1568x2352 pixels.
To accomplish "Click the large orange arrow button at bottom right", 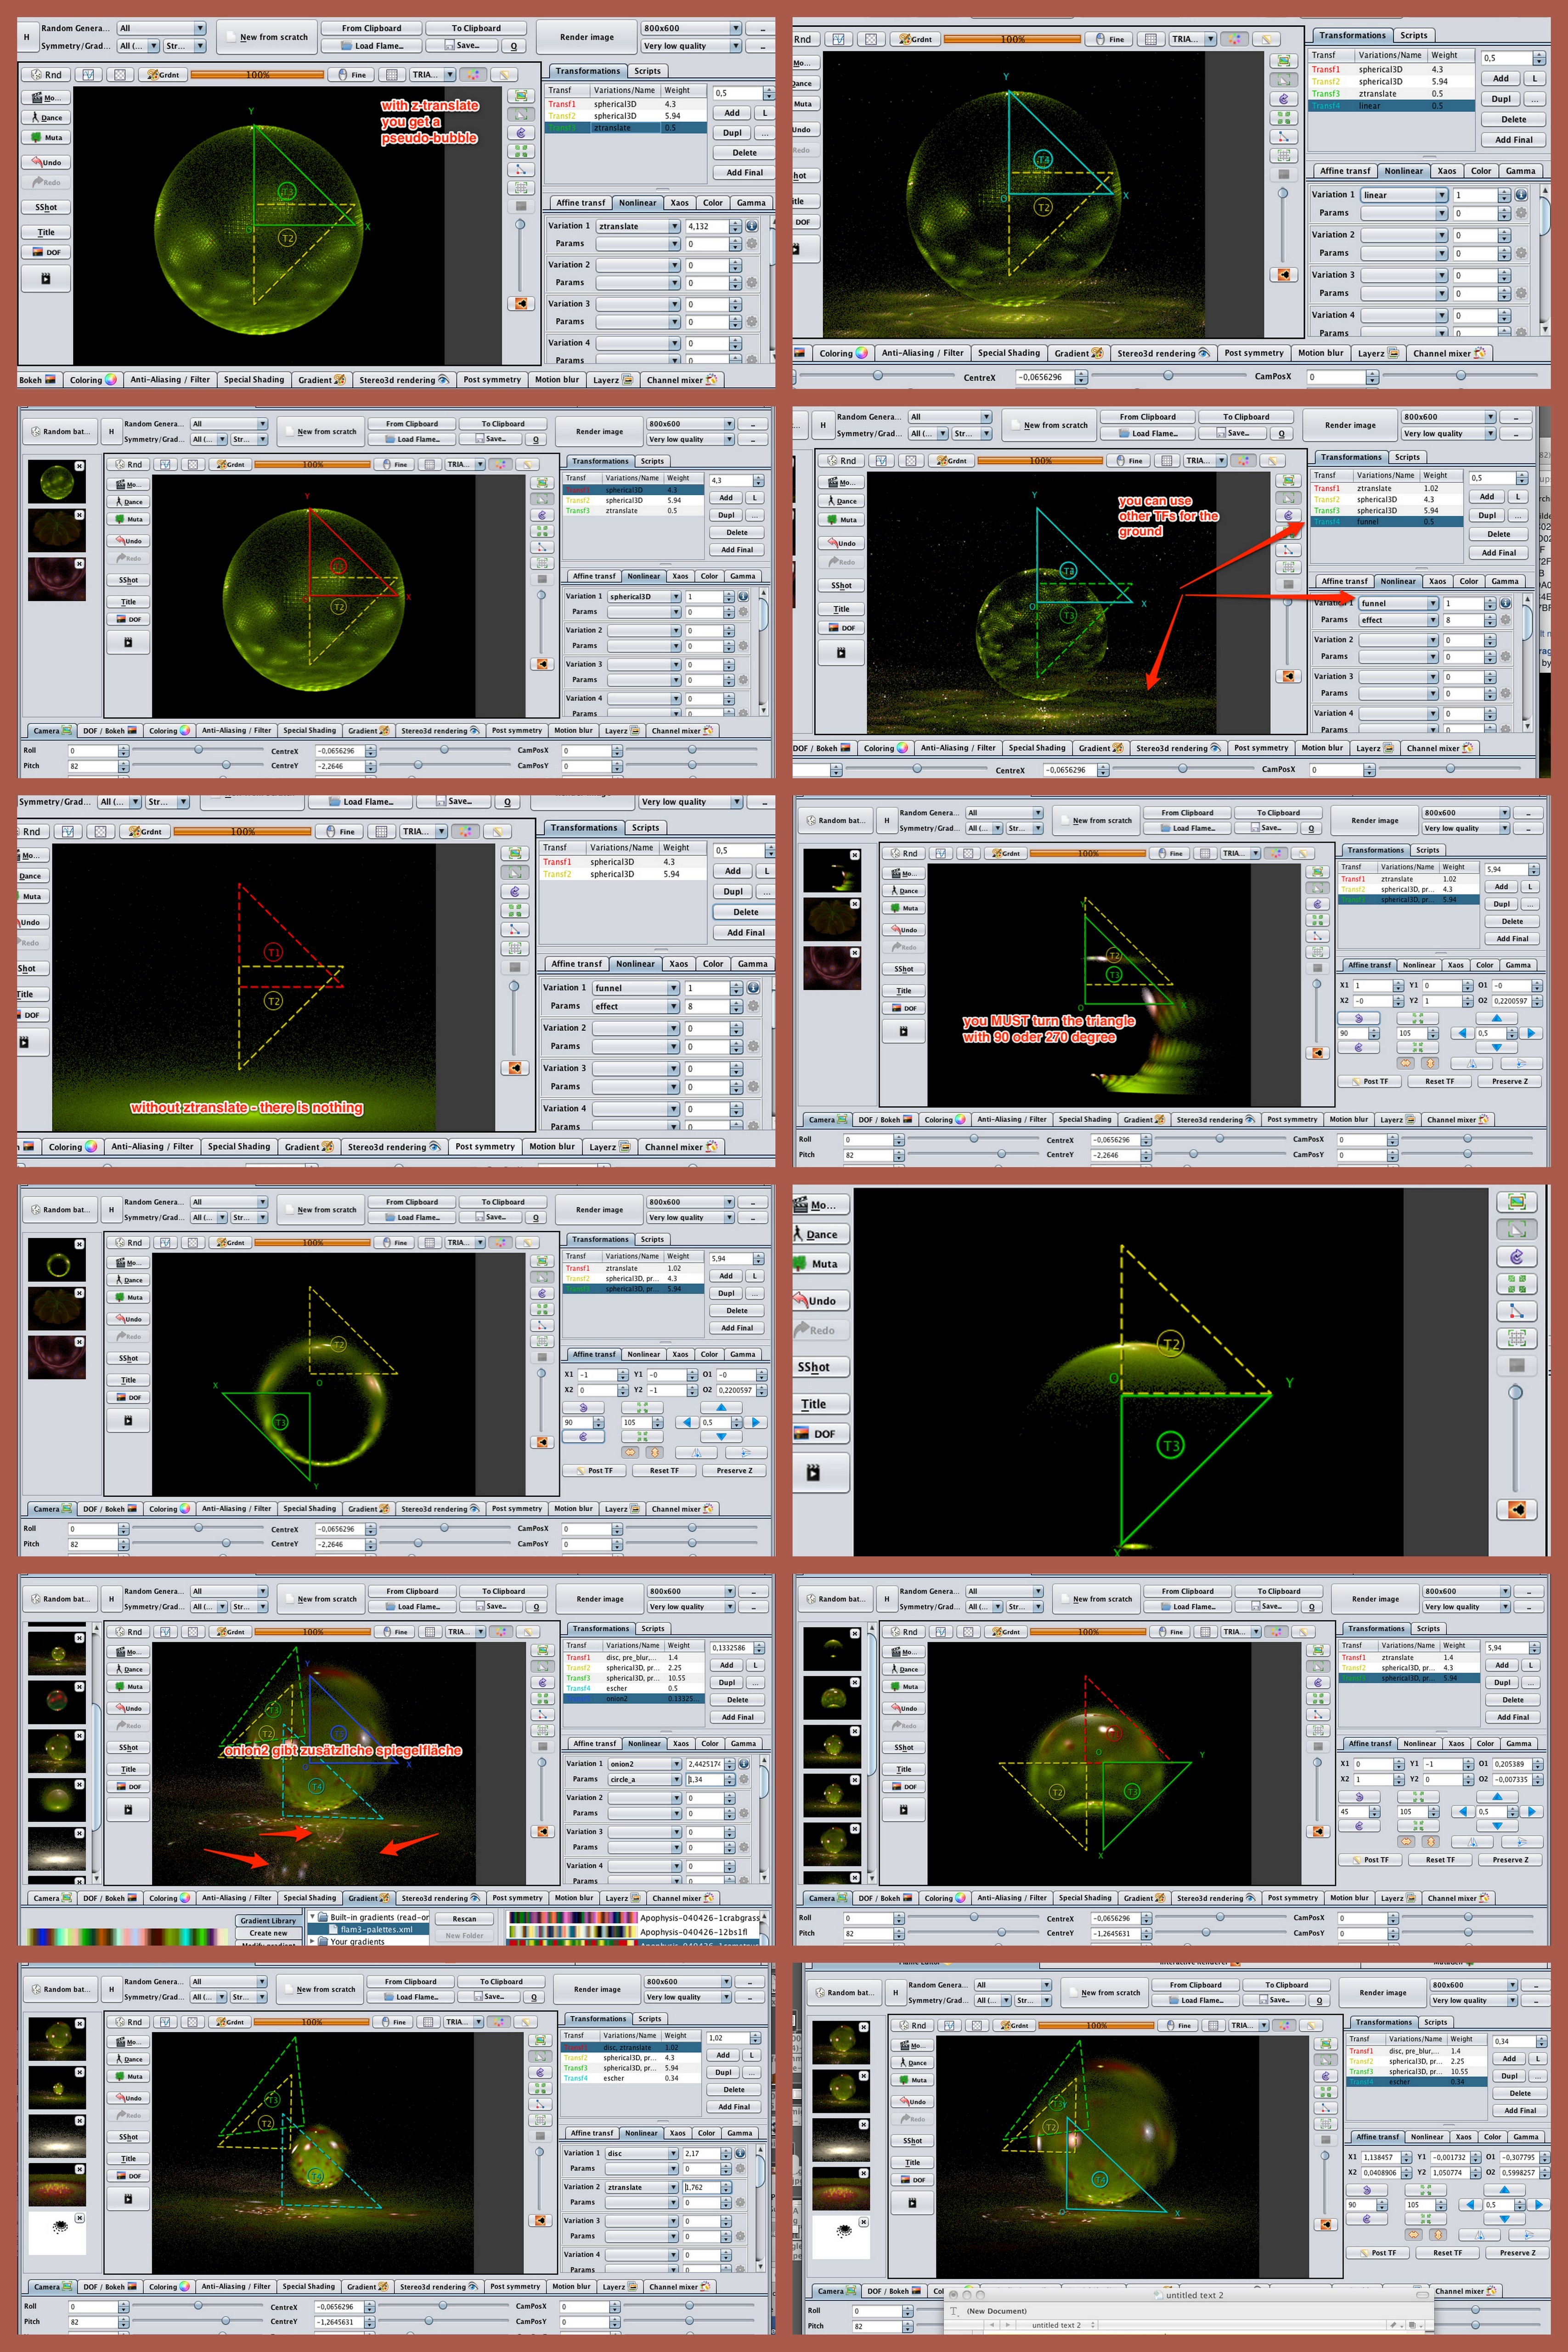I will click(1516, 1510).
